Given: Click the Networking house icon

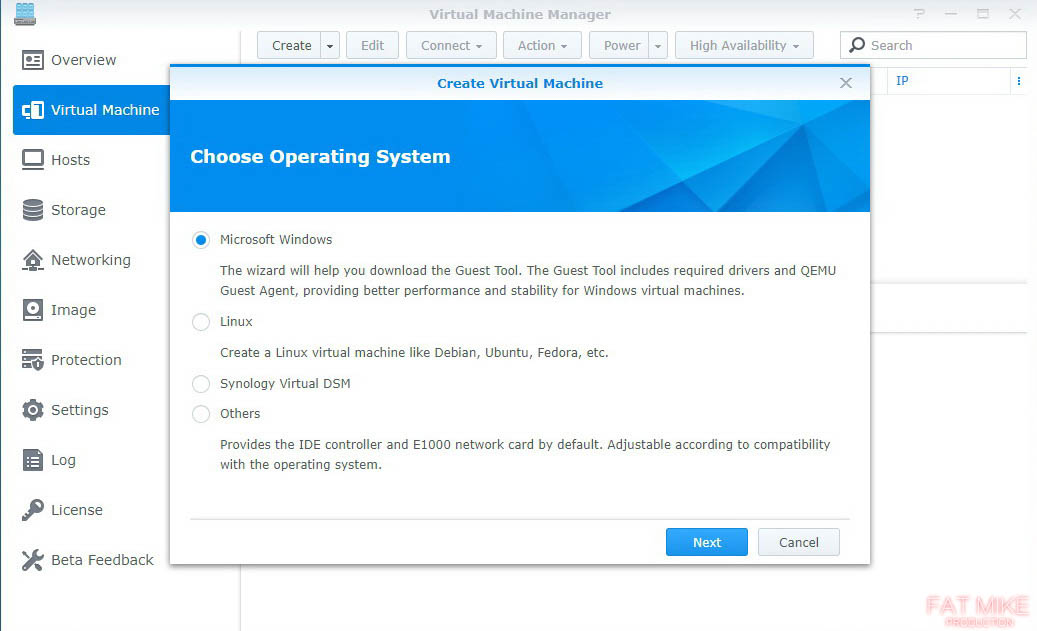Looking at the screenshot, I should click(32, 260).
